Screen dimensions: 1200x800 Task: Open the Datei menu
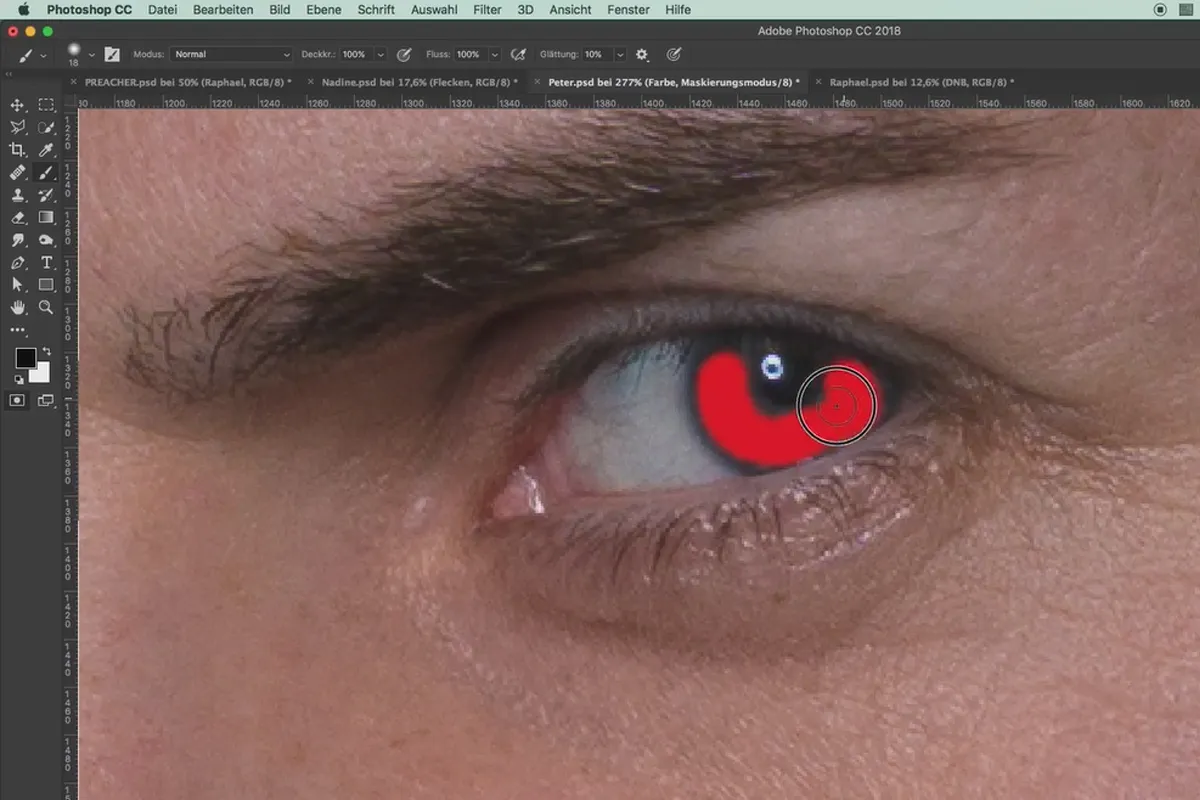pos(163,9)
